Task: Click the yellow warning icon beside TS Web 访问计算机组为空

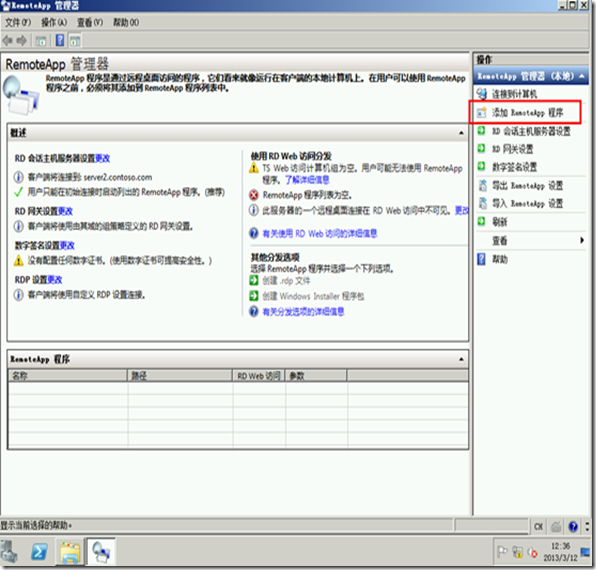Action: [254, 167]
